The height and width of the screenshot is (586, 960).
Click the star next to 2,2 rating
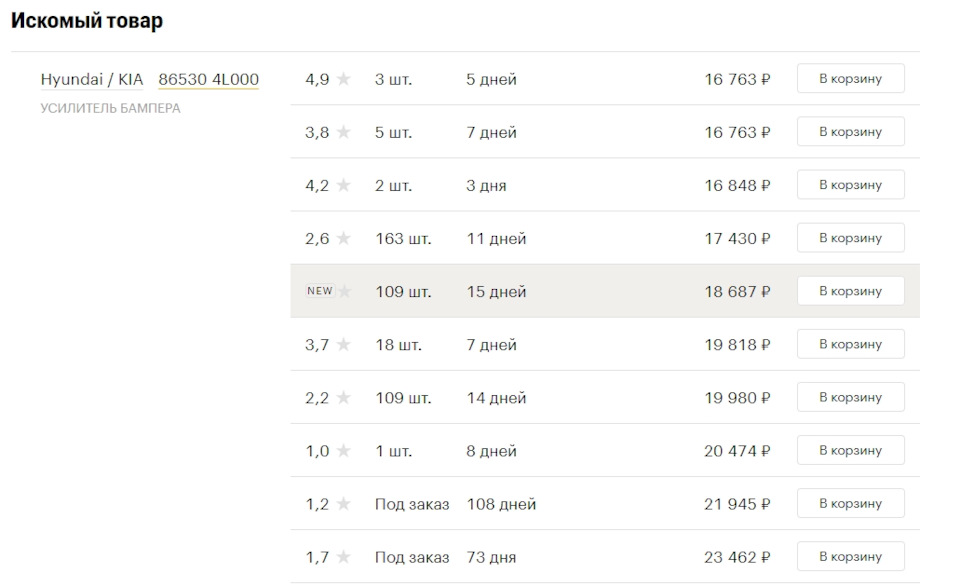pyautogui.click(x=343, y=398)
